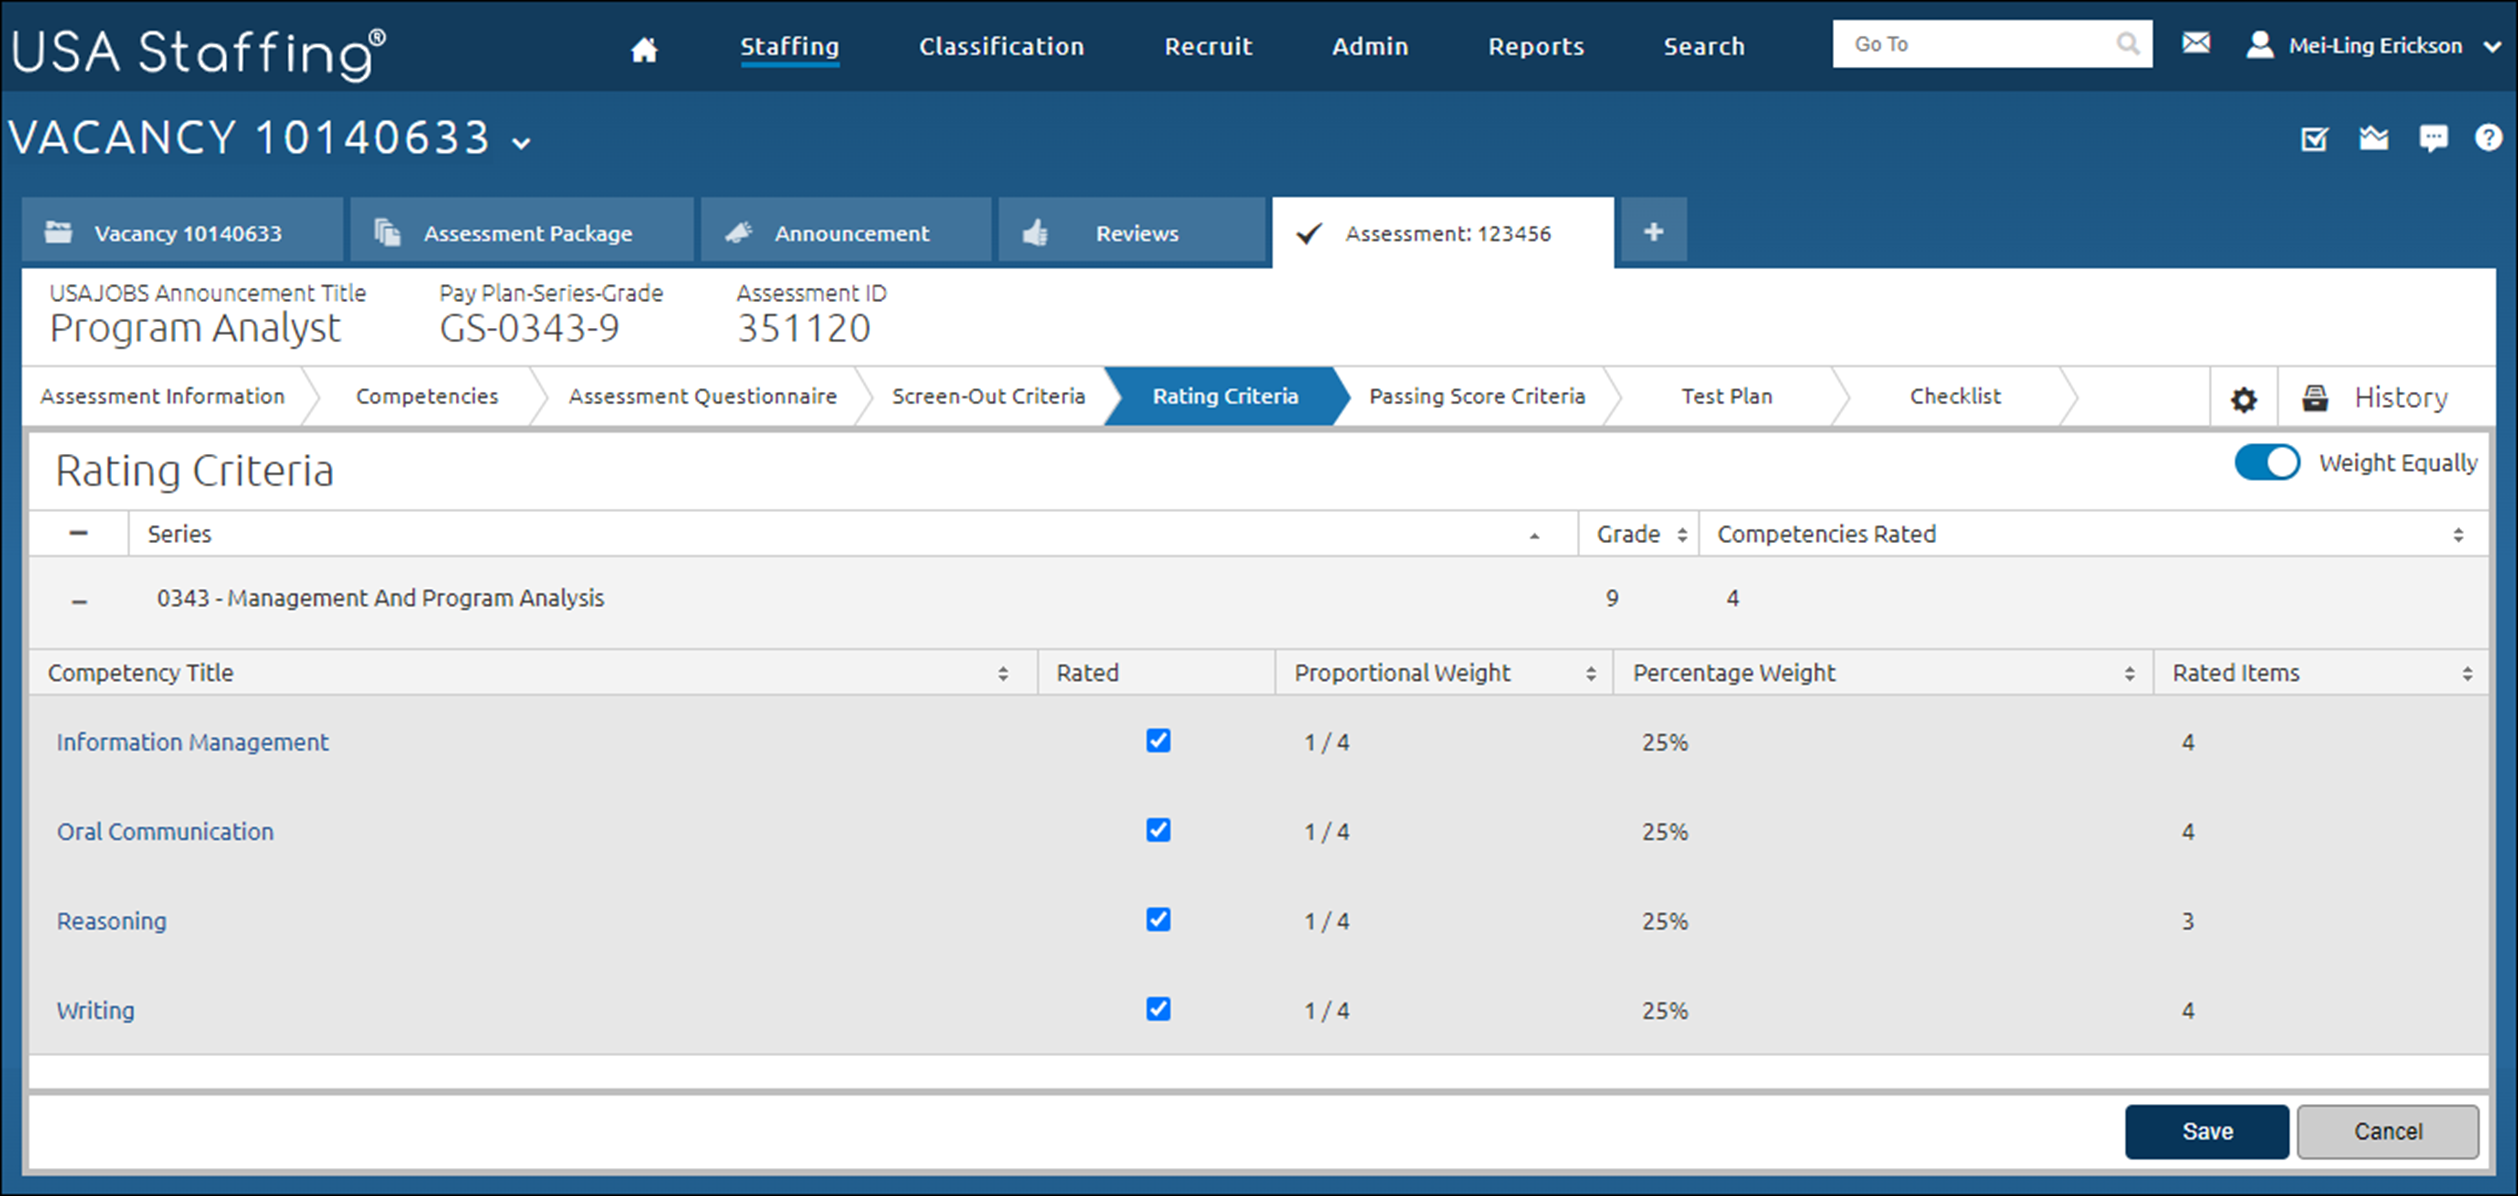Open Oral Communication competency link
This screenshot has height=1196, width=2518.
165,831
